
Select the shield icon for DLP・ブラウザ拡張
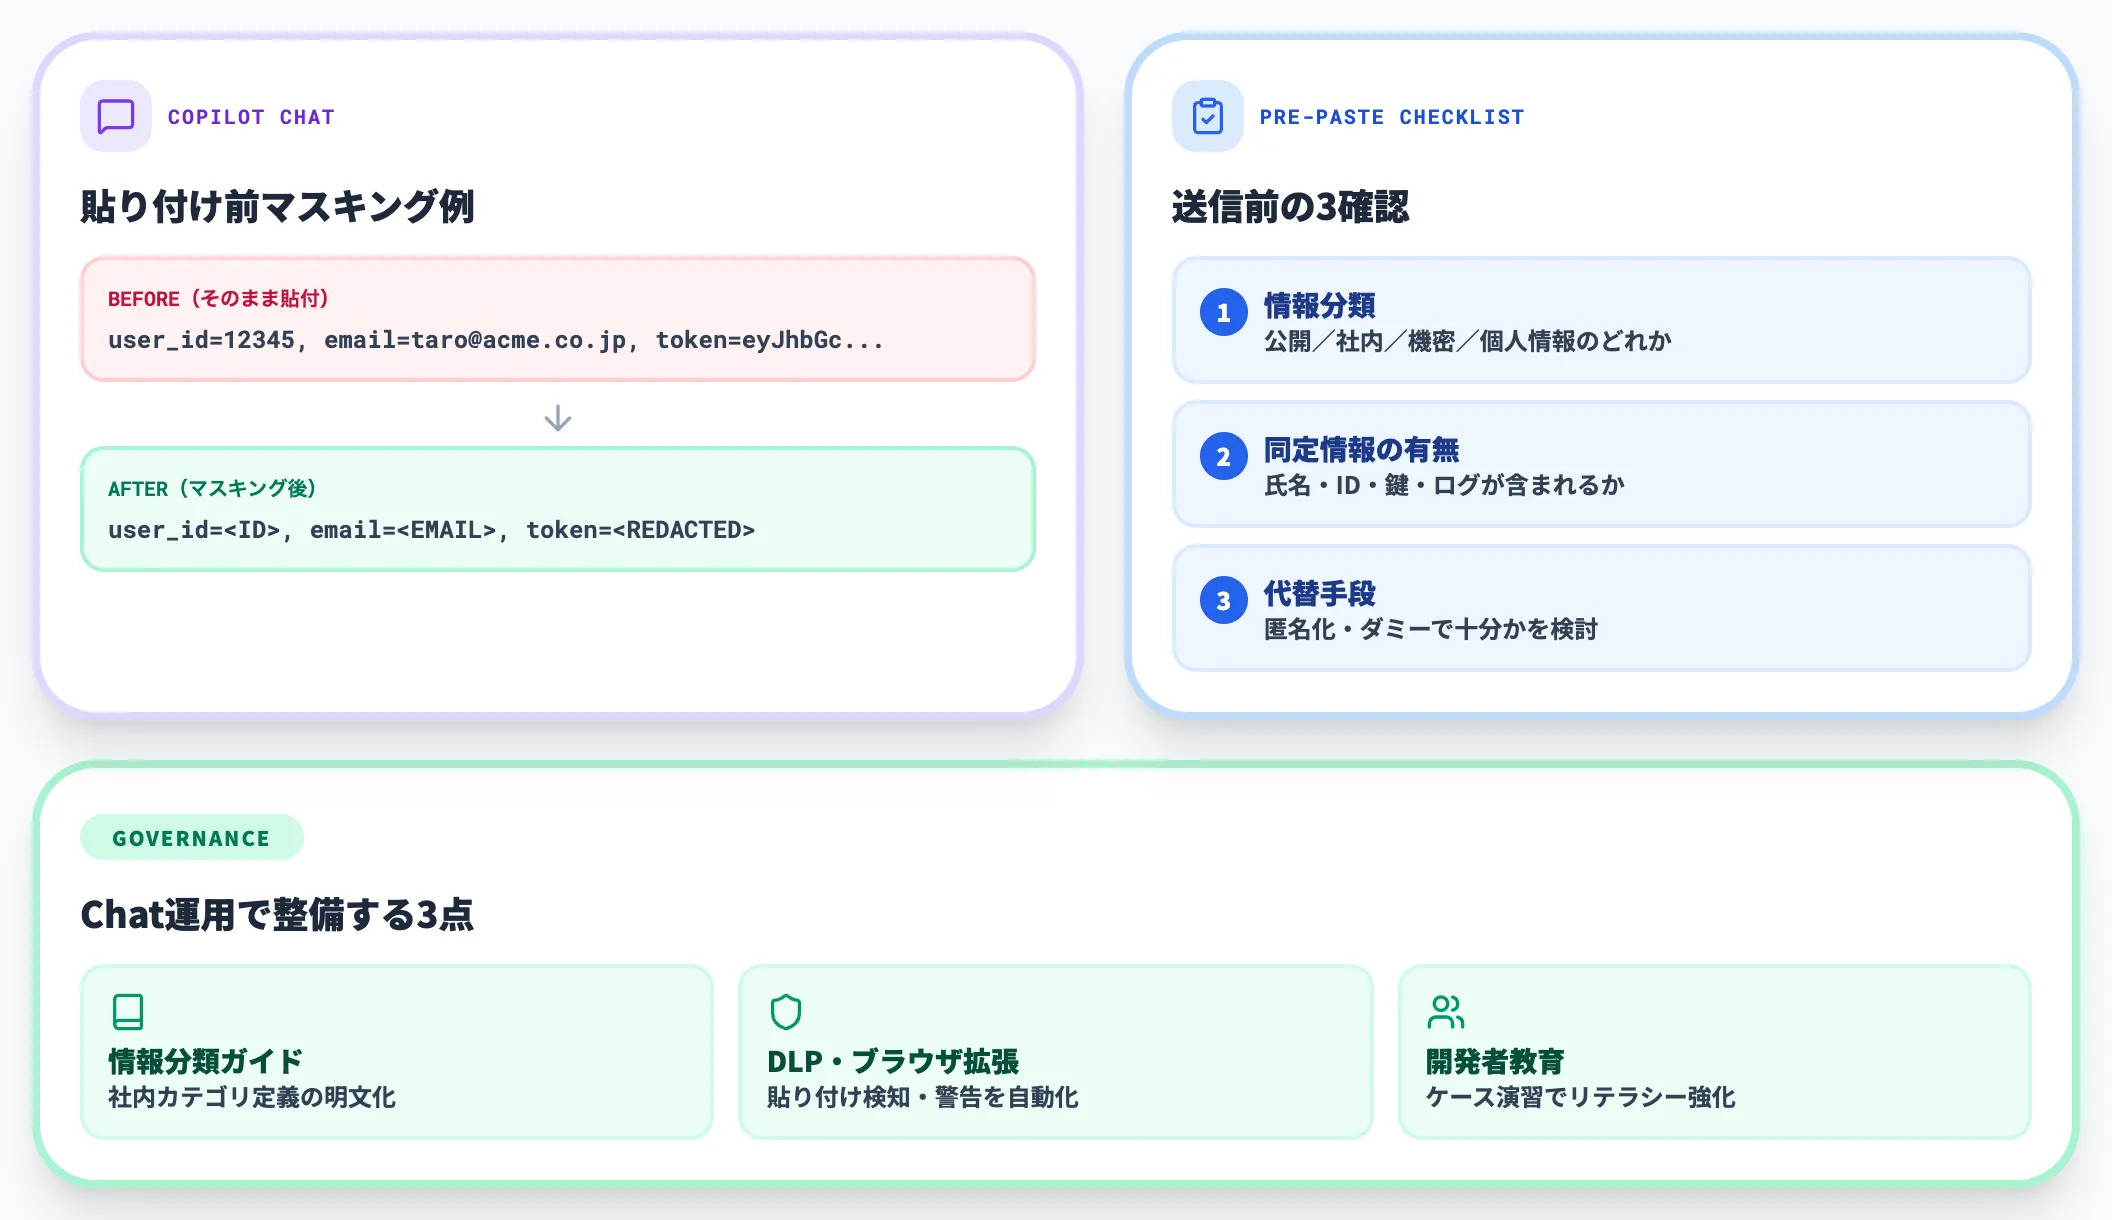click(786, 1012)
